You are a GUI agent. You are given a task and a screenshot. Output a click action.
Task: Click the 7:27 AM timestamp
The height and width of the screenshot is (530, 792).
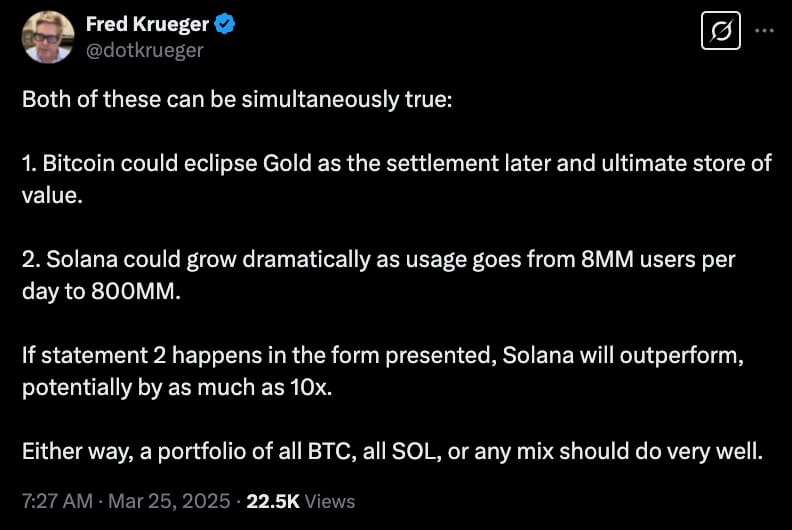pos(58,501)
